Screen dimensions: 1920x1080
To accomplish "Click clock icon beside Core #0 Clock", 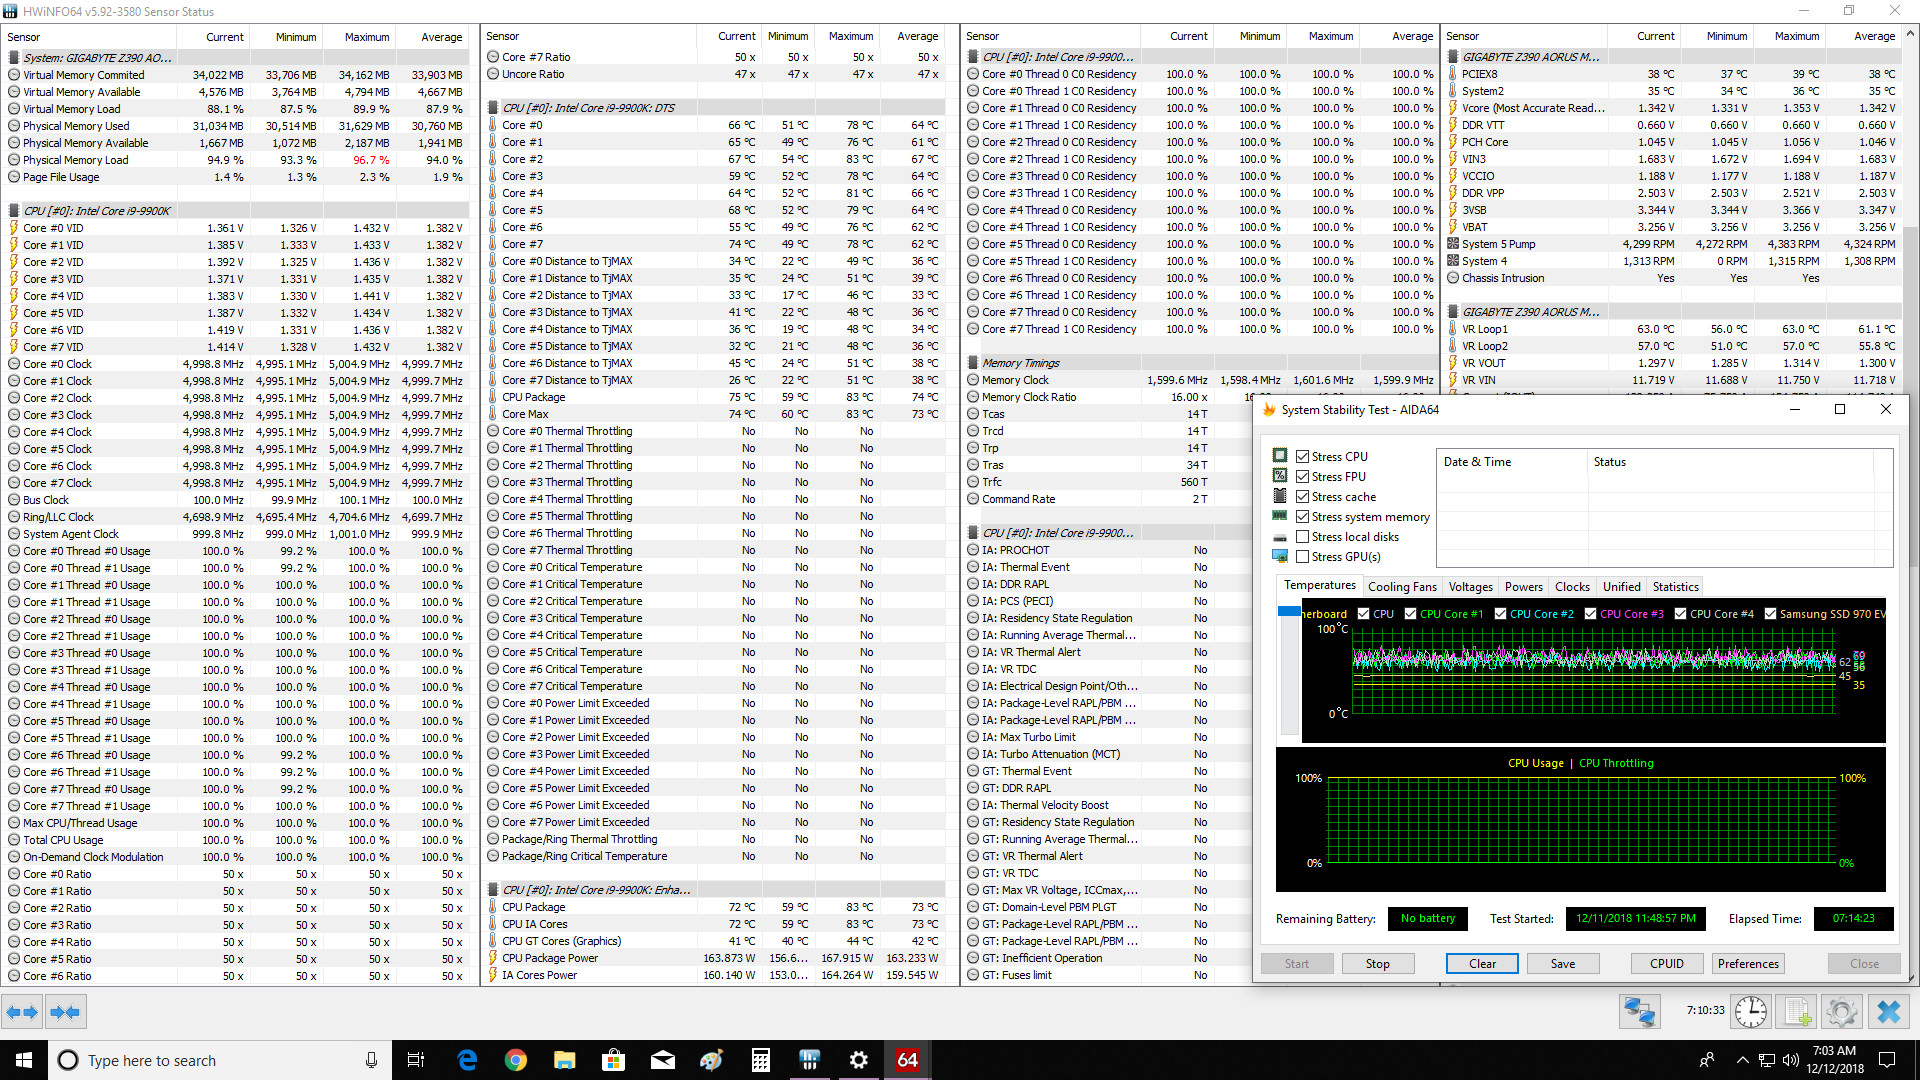I will click(x=14, y=364).
